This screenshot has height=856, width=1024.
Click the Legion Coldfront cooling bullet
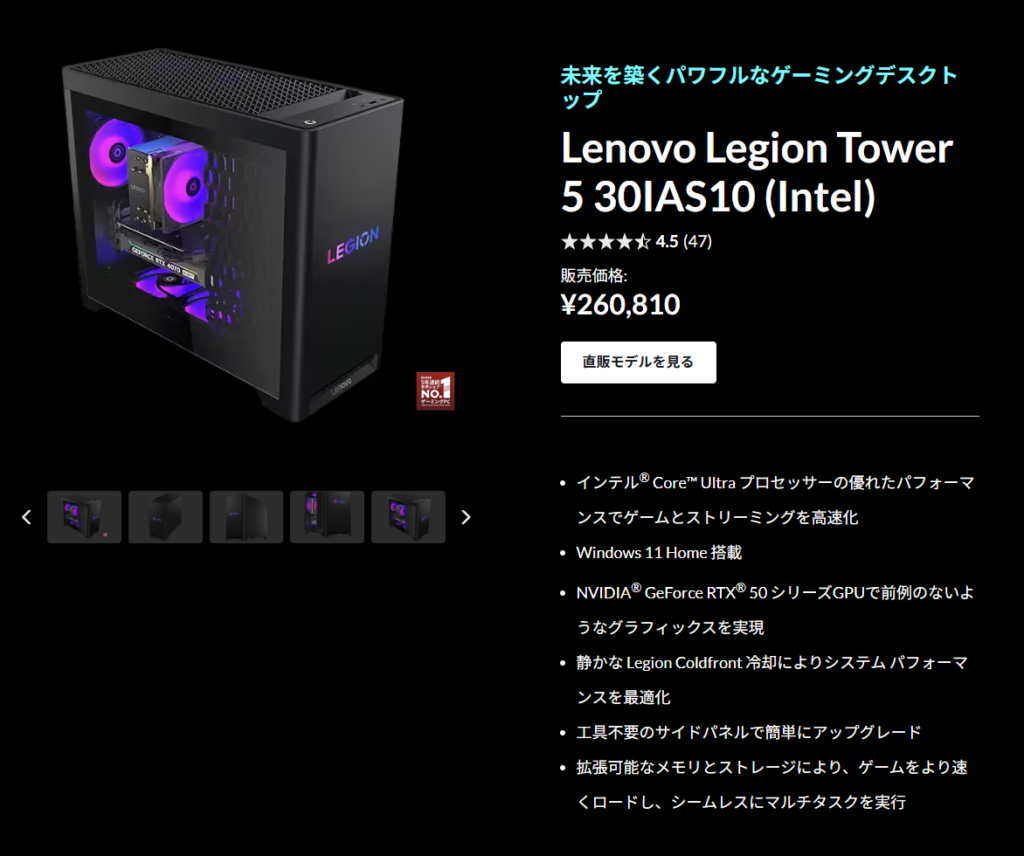pyautogui.click(x=772, y=680)
